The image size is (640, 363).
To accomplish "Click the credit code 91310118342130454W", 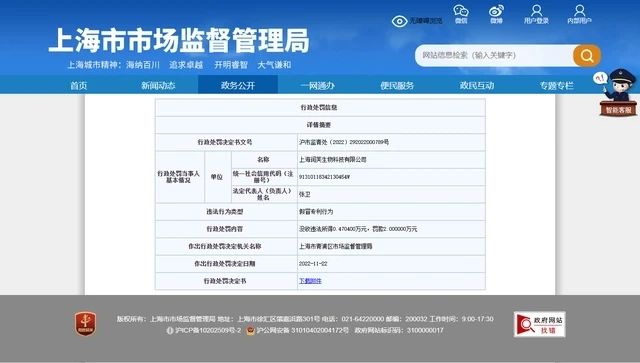I will pyautogui.click(x=324, y=177).
